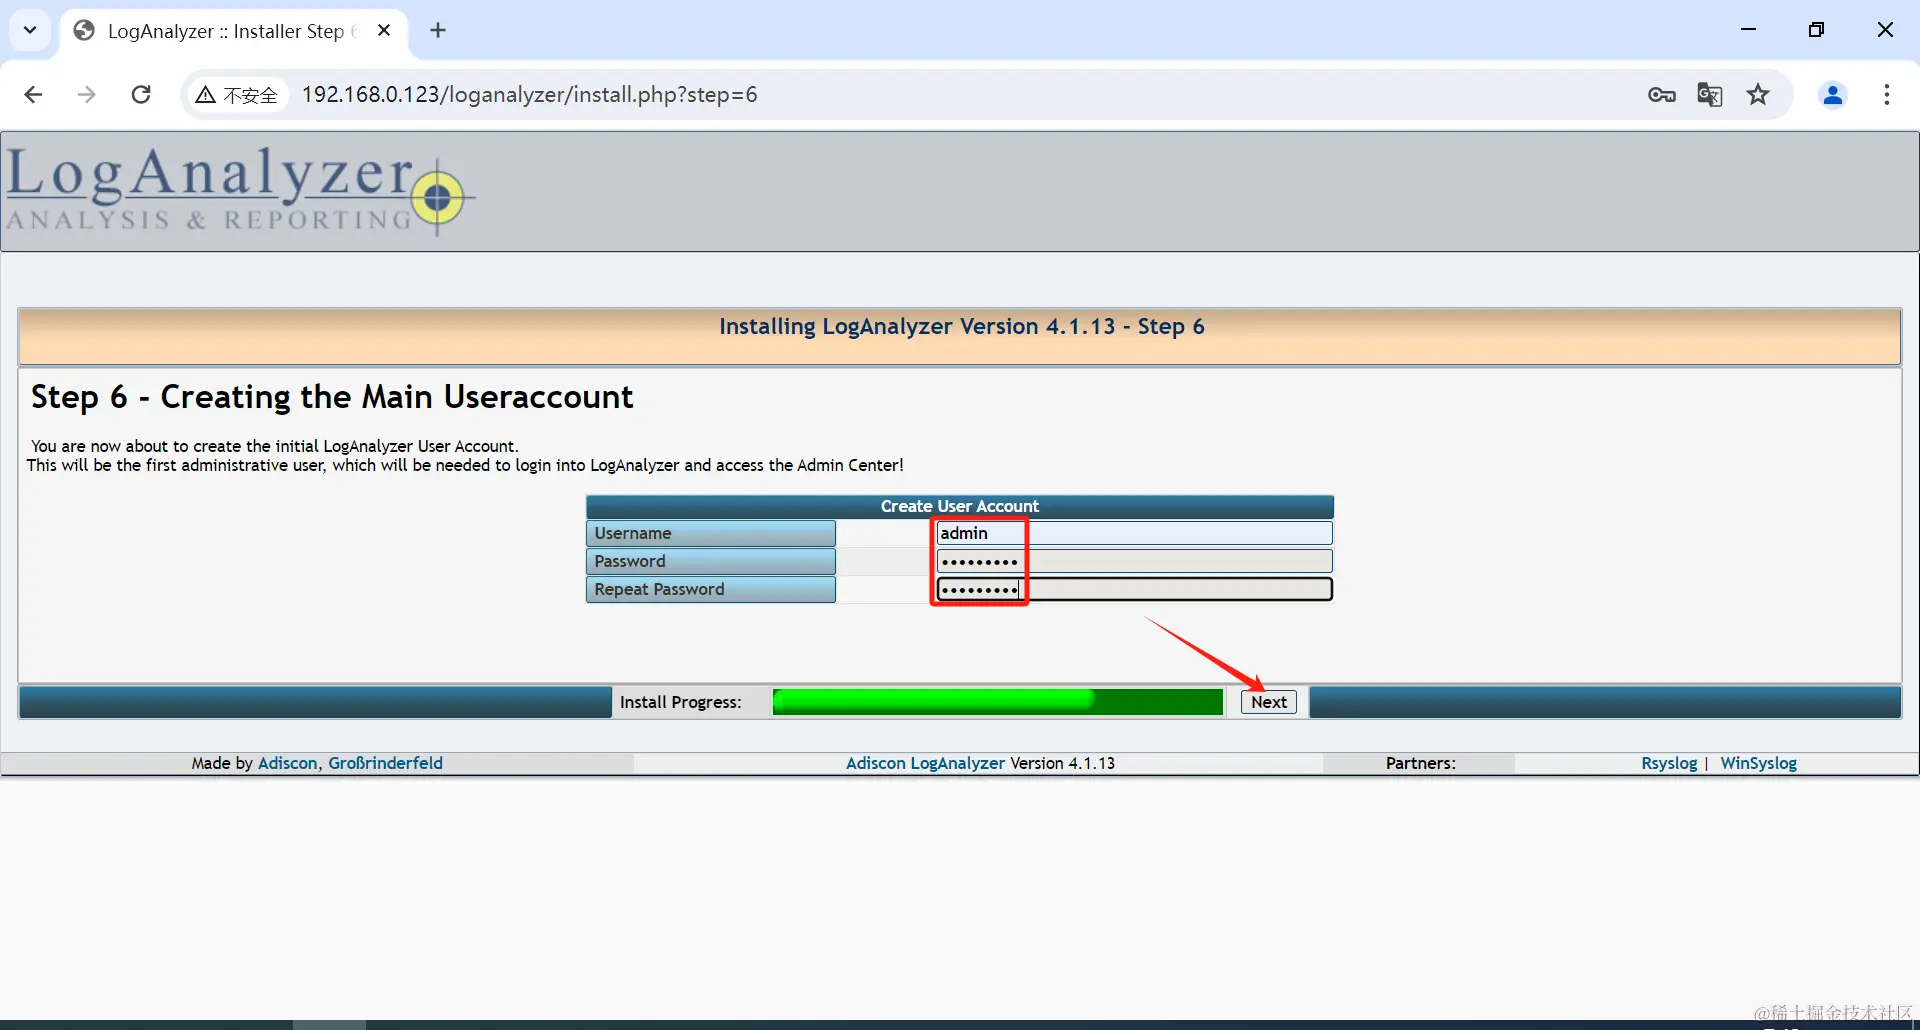Image resolution: width=1920 pixels, height=1030 pixels.
Task: Restore down the browser window
Action: coord(1816,30)
